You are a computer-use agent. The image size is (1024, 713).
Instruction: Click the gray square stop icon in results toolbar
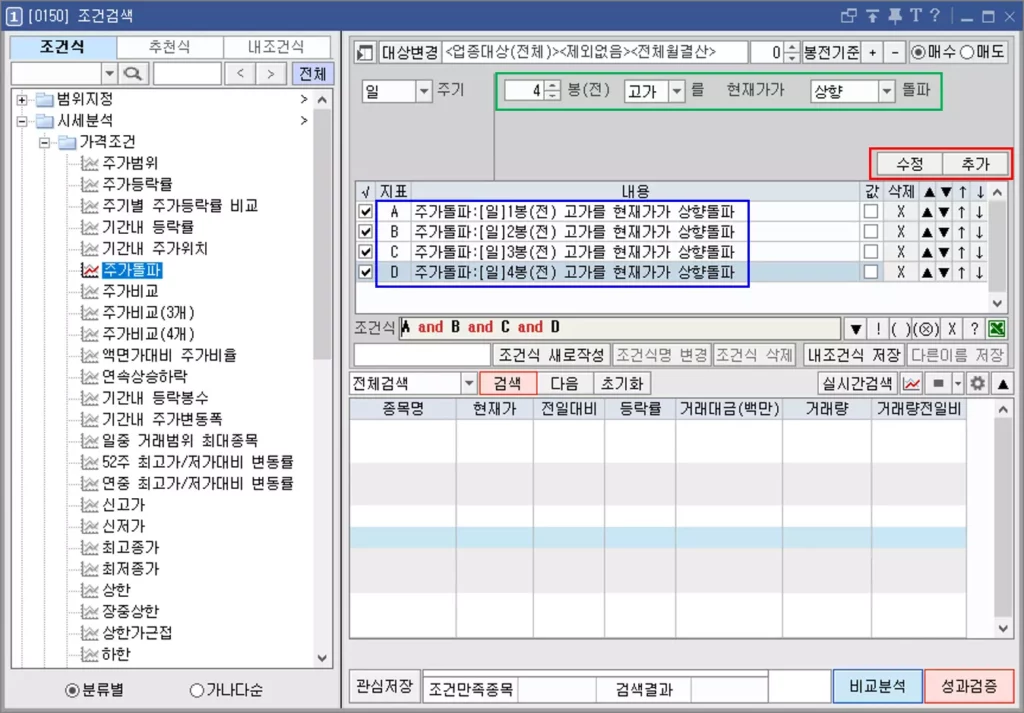coord(938,383)
